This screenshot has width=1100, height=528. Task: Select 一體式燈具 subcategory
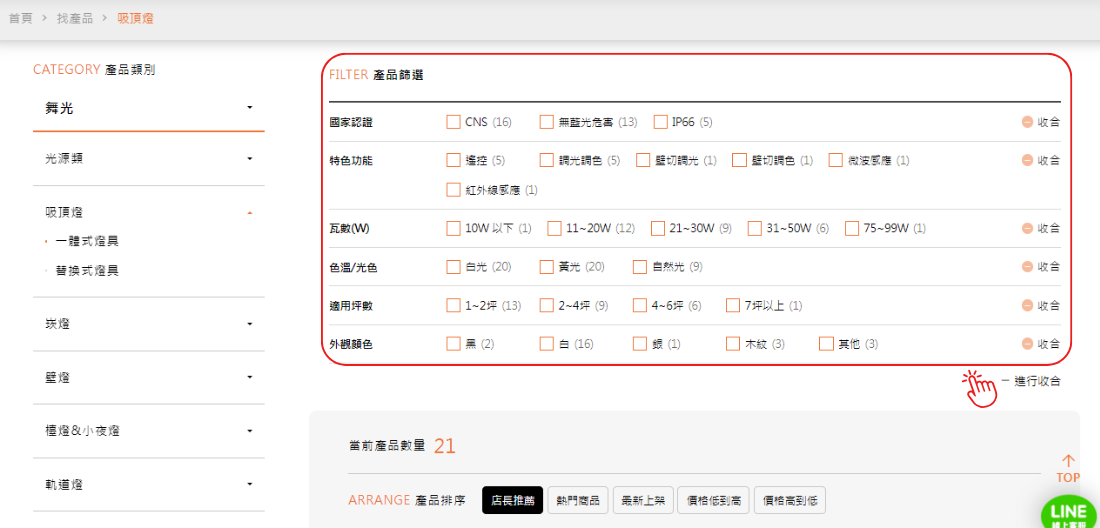tap(87, 241)
